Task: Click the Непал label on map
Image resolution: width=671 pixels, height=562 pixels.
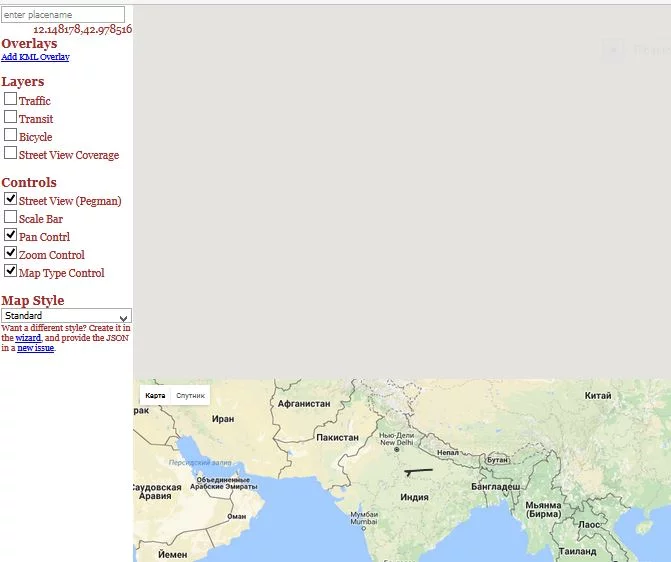Action: click(x=448, y=452)
